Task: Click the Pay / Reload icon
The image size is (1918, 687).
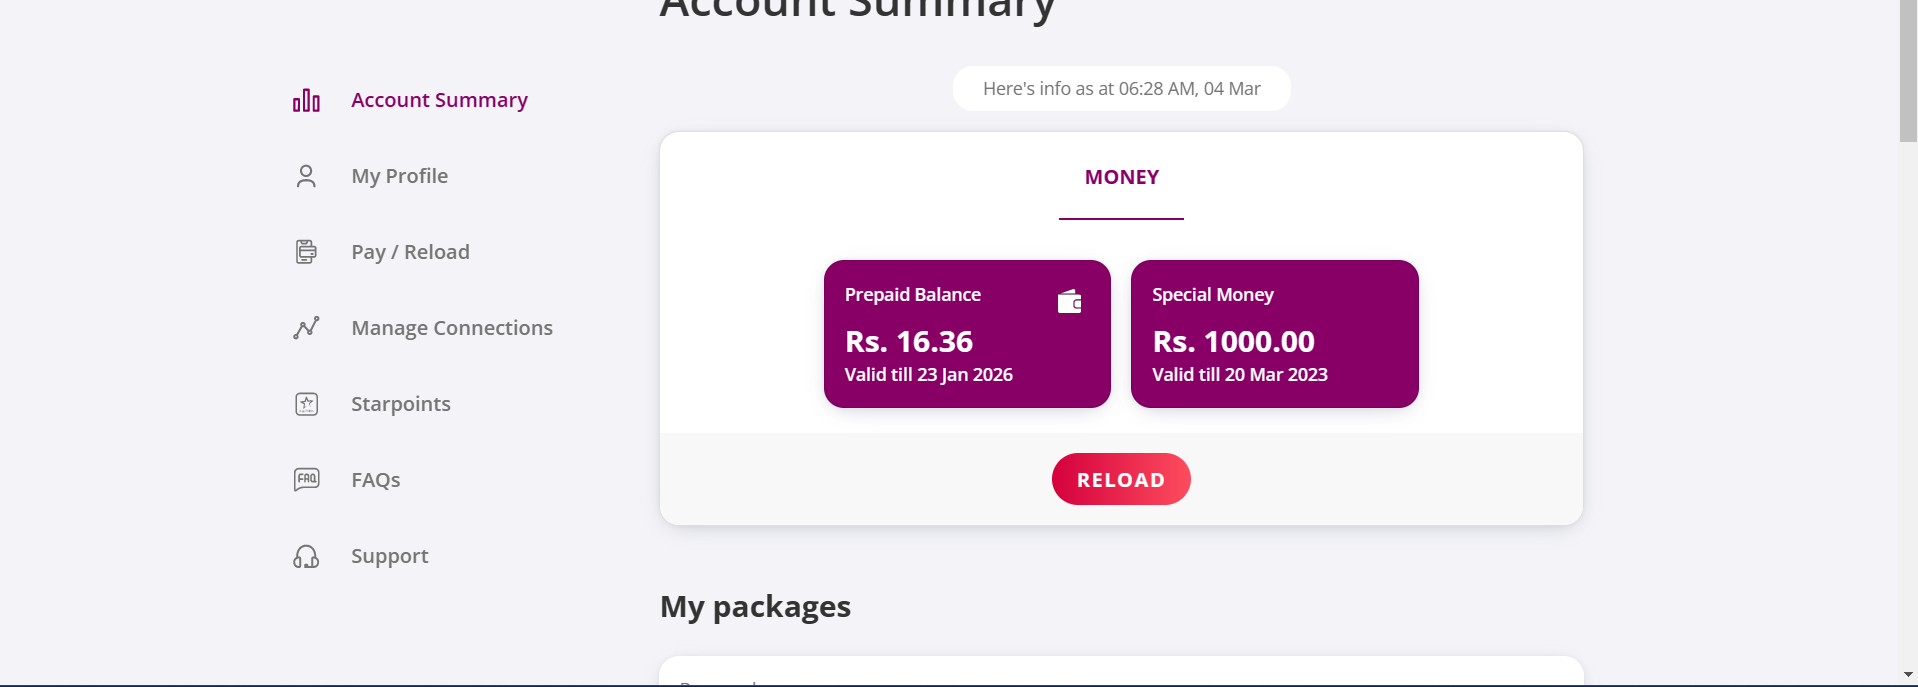Action: [306, 252]
